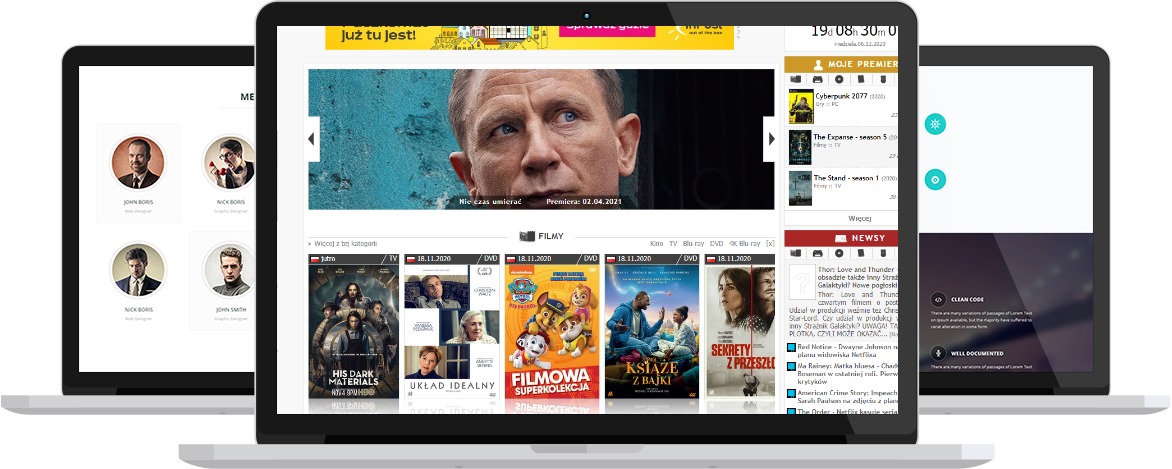The width and height of the screenshot is (1172, 469).
Task: Click the 'Nie czas umierać' caption text
Action: pyautogui.click(x=490, y=202)
